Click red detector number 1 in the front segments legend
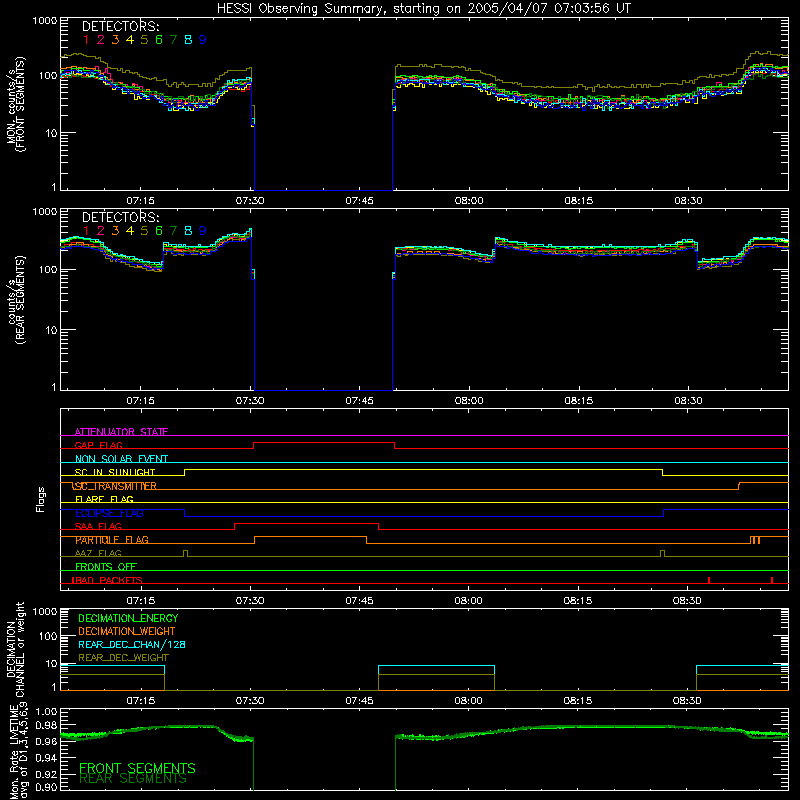 86,40
